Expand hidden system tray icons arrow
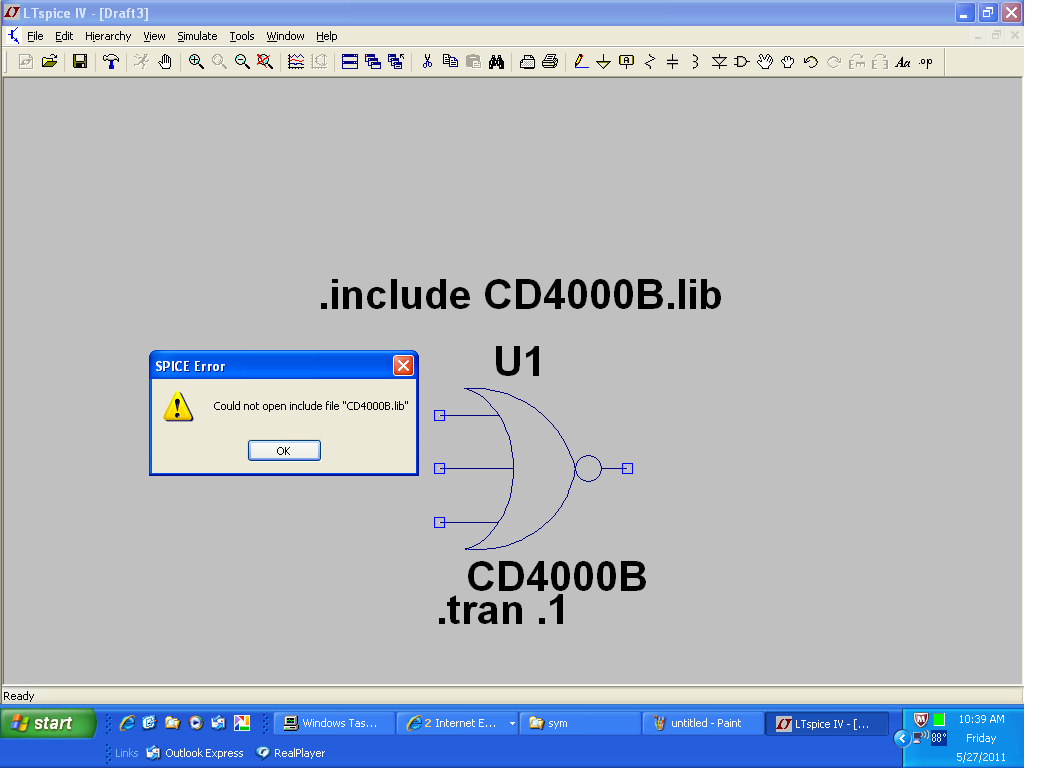Image resolution: width=1042 pixels, height=770 pixels. [902, 738]
